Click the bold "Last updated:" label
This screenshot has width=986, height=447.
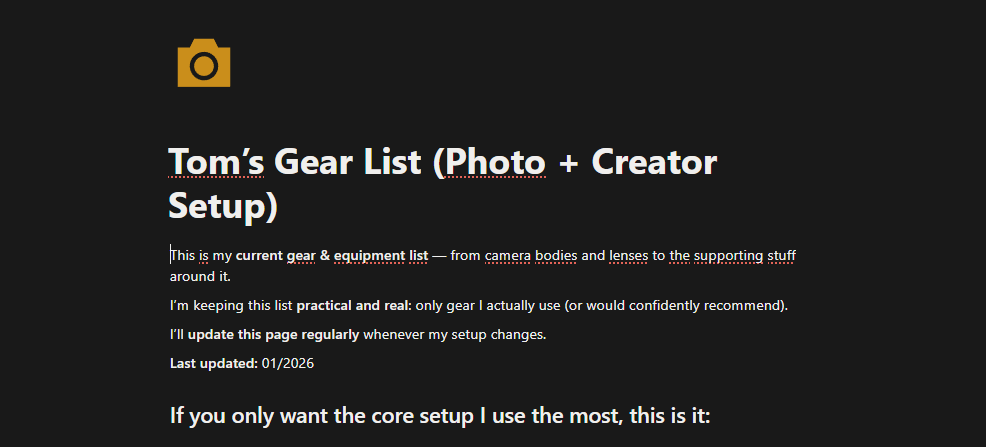214,363
